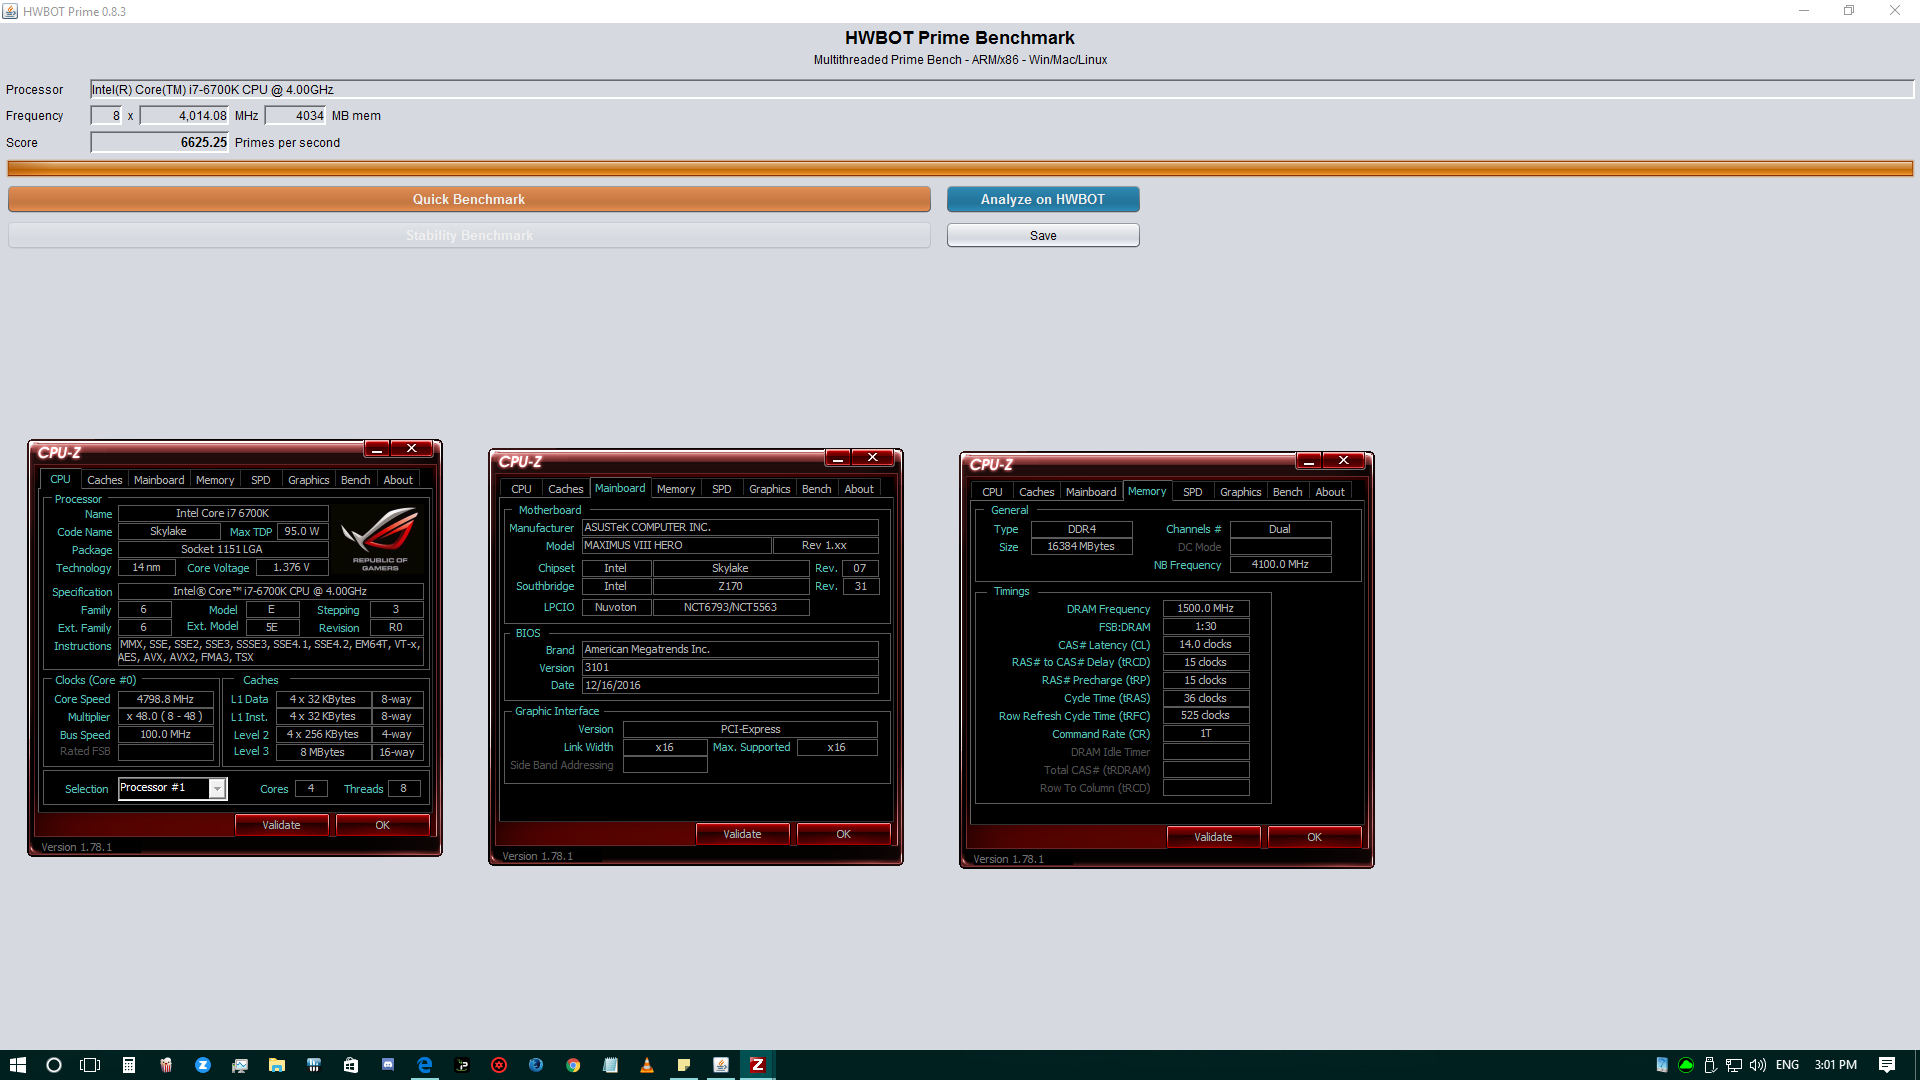Click the Analyze on HWBOT button
Image resolution: width=1920 pixels, height=1080 pixels.
pos(1043,199)
